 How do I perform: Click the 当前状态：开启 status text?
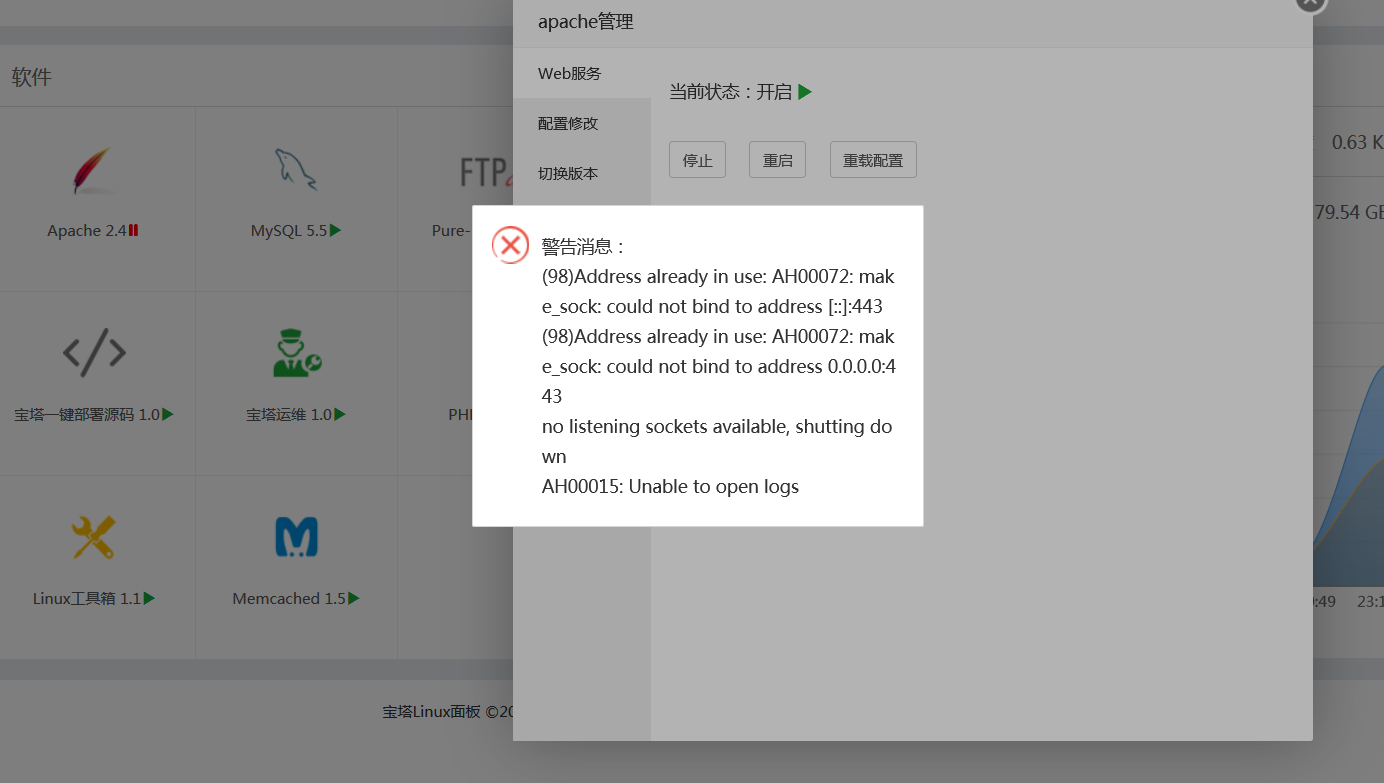(x=730, y=92)
